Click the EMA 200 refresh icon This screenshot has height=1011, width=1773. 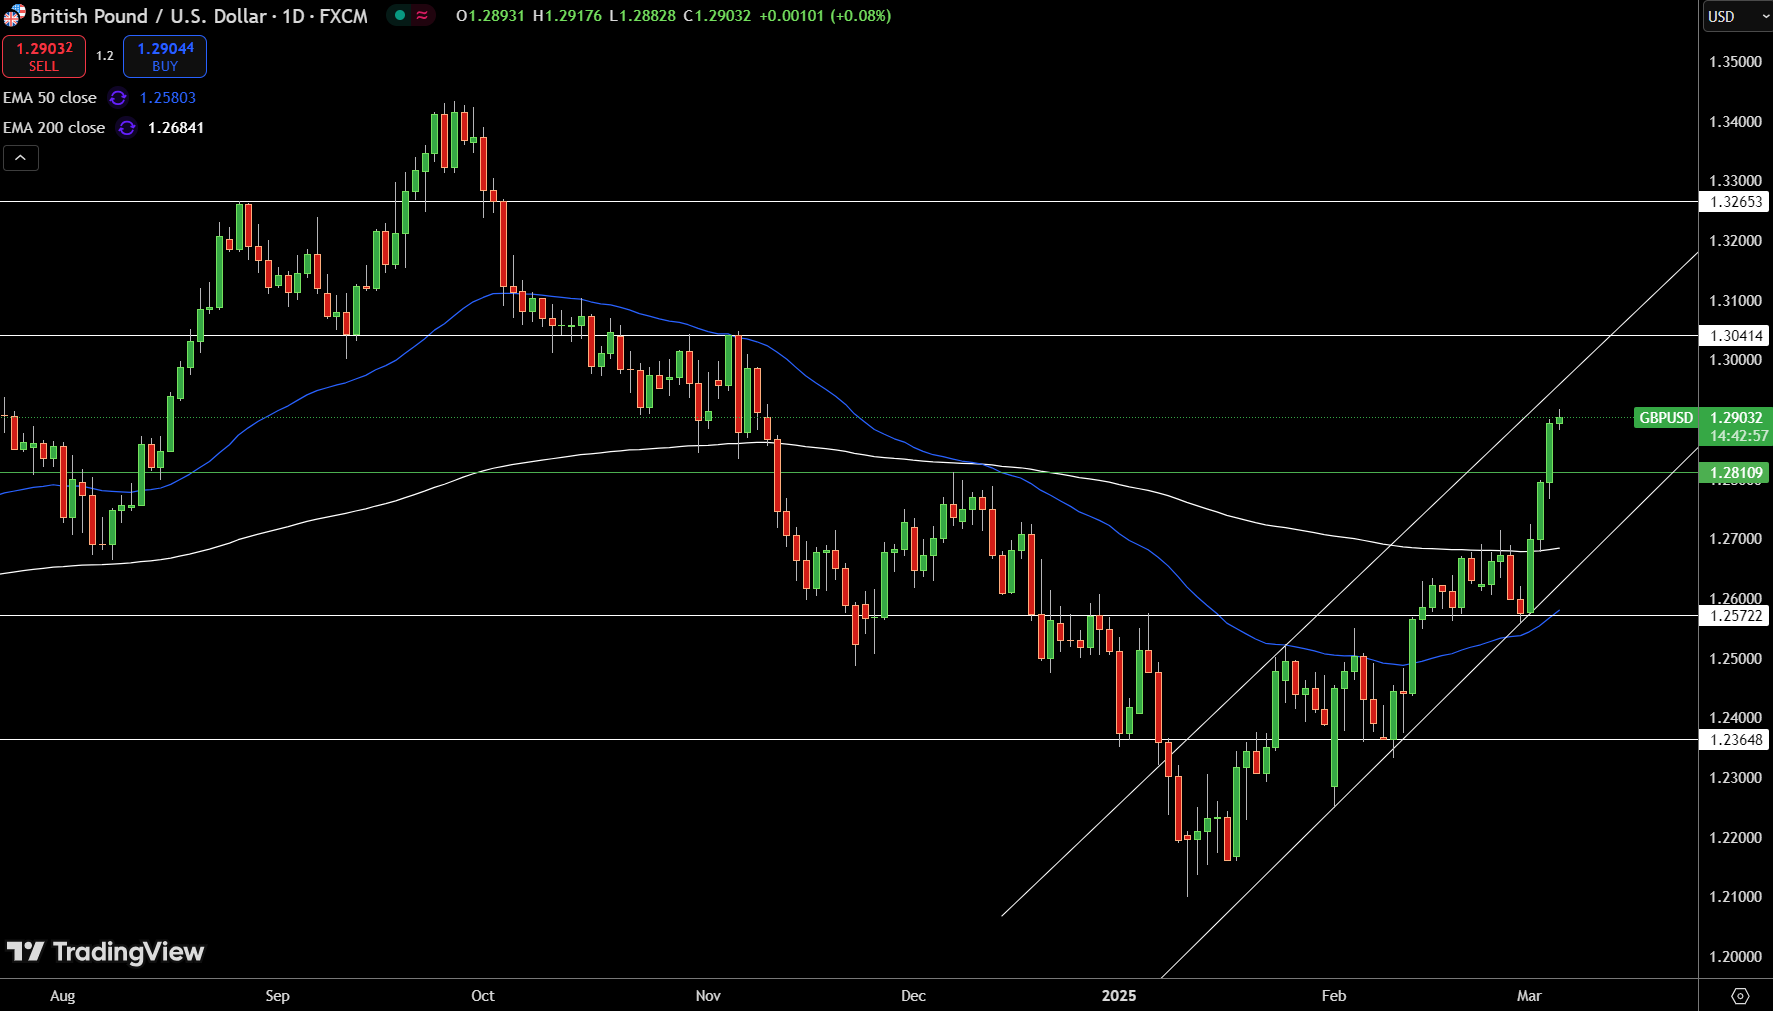(x=127, y=128)
